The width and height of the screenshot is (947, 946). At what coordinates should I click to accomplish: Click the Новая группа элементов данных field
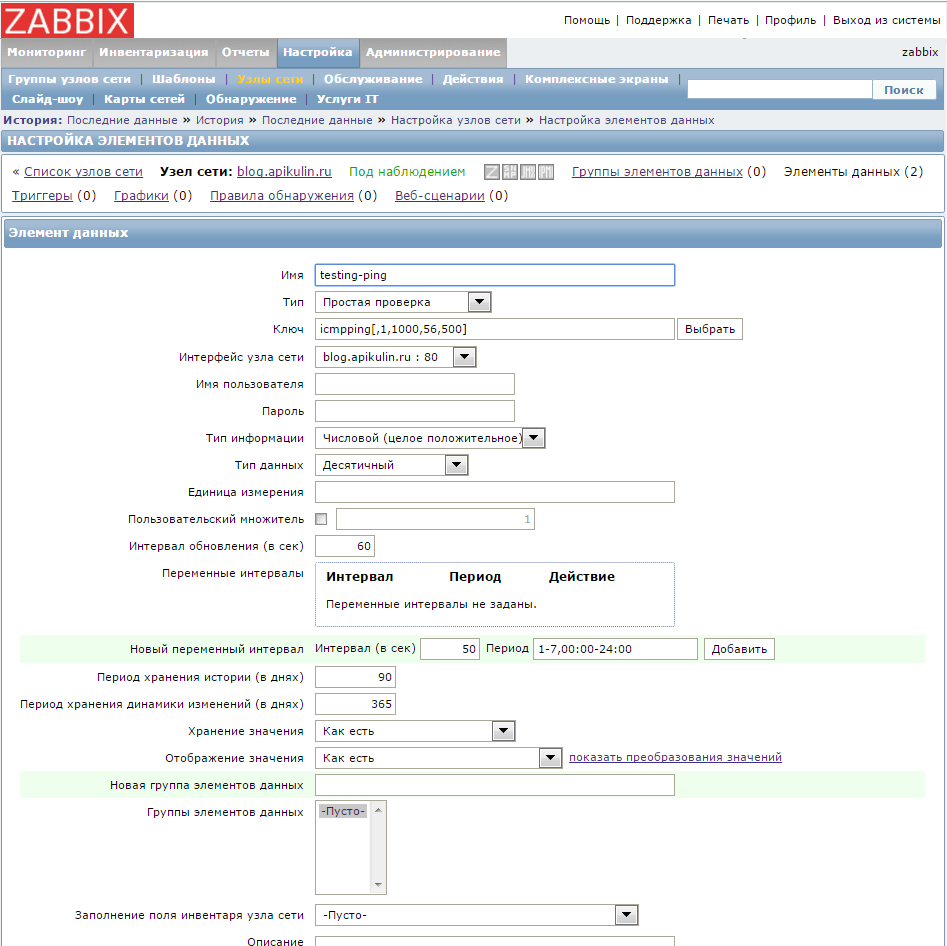click(x=495, y=785)
